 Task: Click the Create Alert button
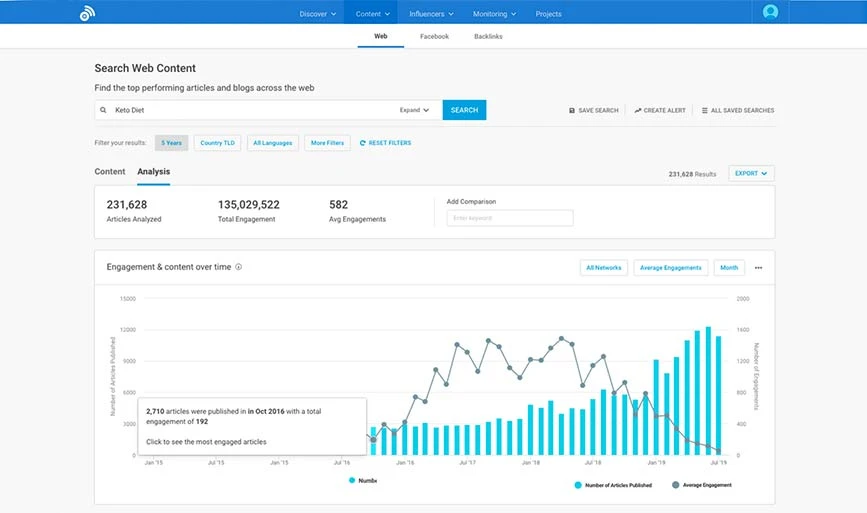tap(660, 111)
